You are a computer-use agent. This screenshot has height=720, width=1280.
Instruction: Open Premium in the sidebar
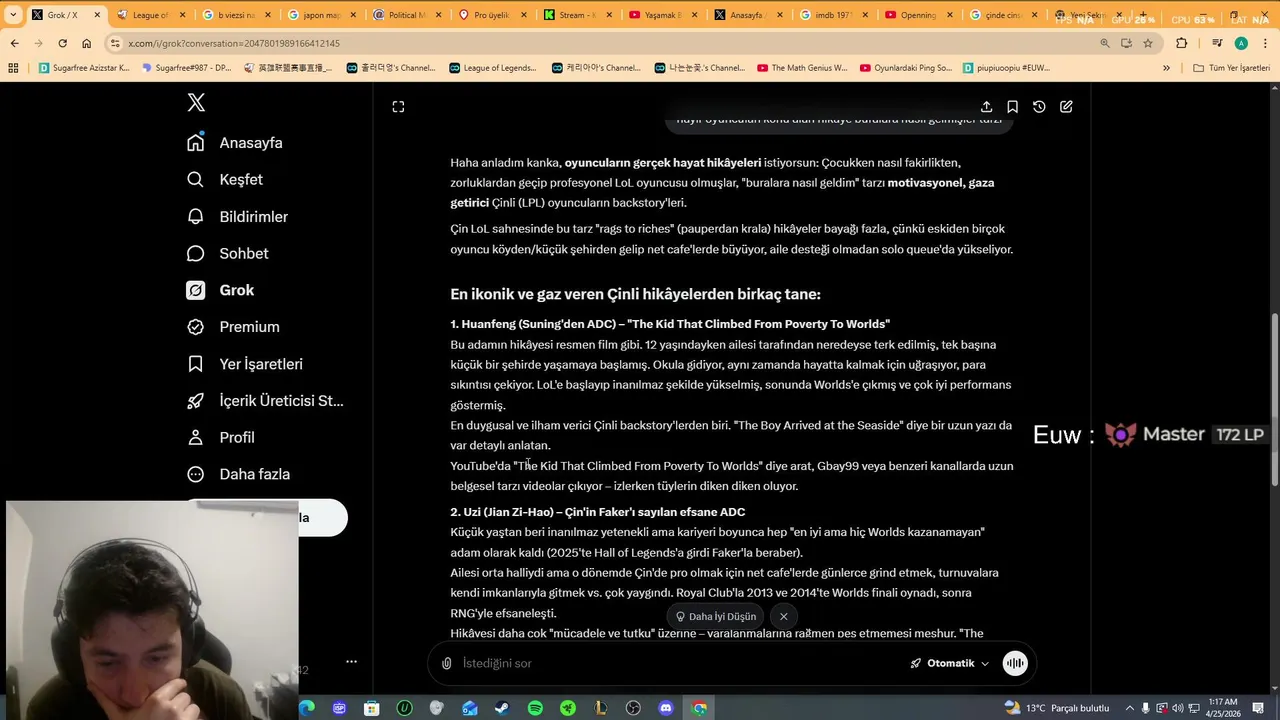pyautogui.click(x=233, y=327)
